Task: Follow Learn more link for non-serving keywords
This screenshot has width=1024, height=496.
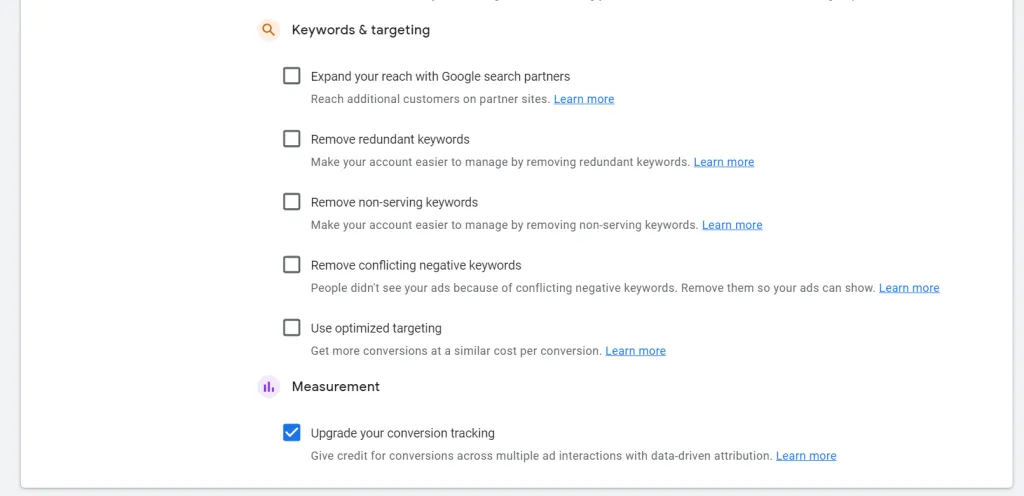Action: 732,225
